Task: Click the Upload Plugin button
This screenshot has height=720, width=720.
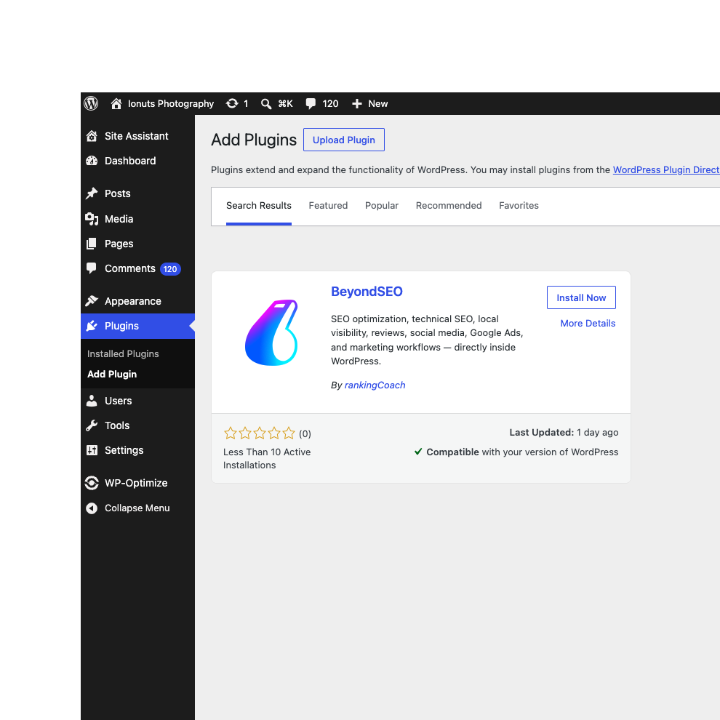Action: 344,140
